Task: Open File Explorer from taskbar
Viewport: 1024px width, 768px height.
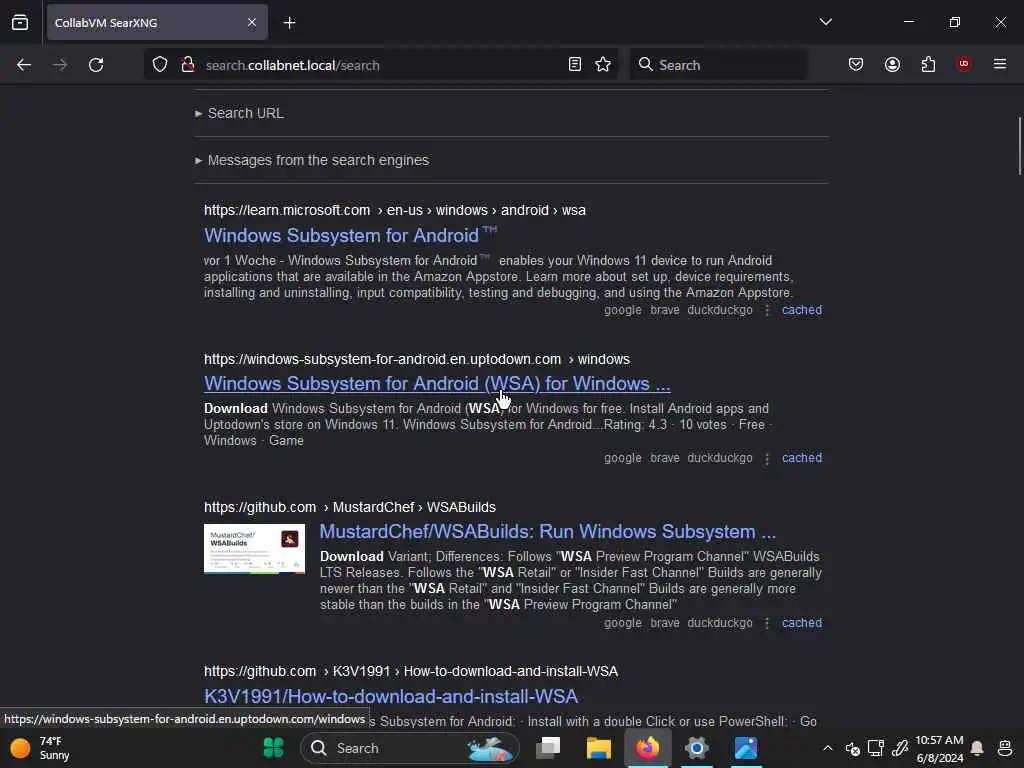Action: point(598,748)
